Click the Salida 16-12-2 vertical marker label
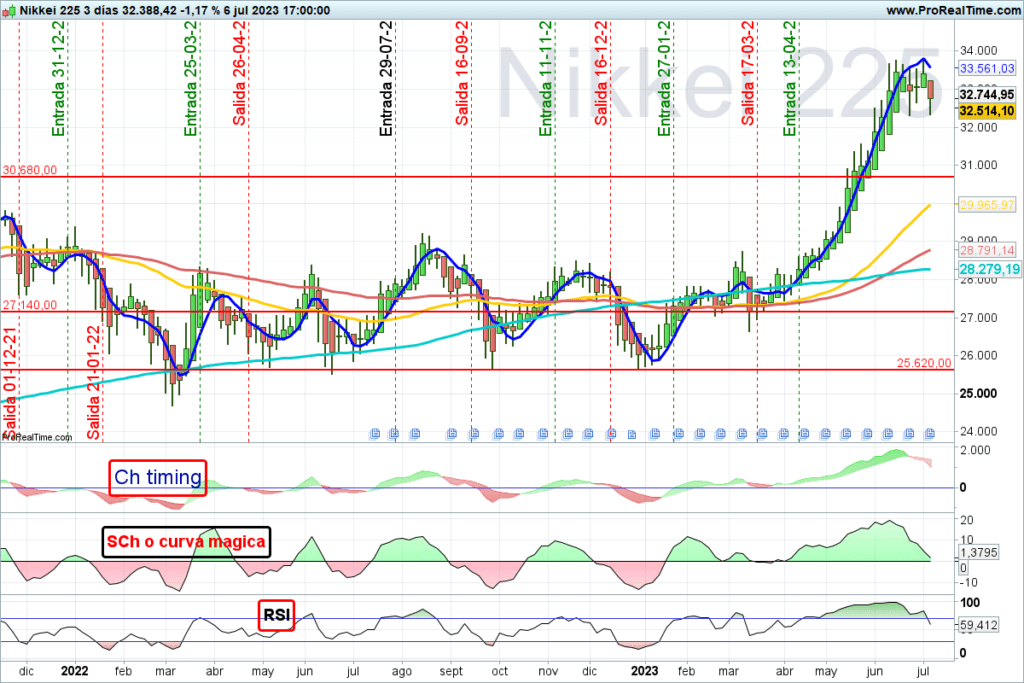1024x683 pixels. click(601, 73)
